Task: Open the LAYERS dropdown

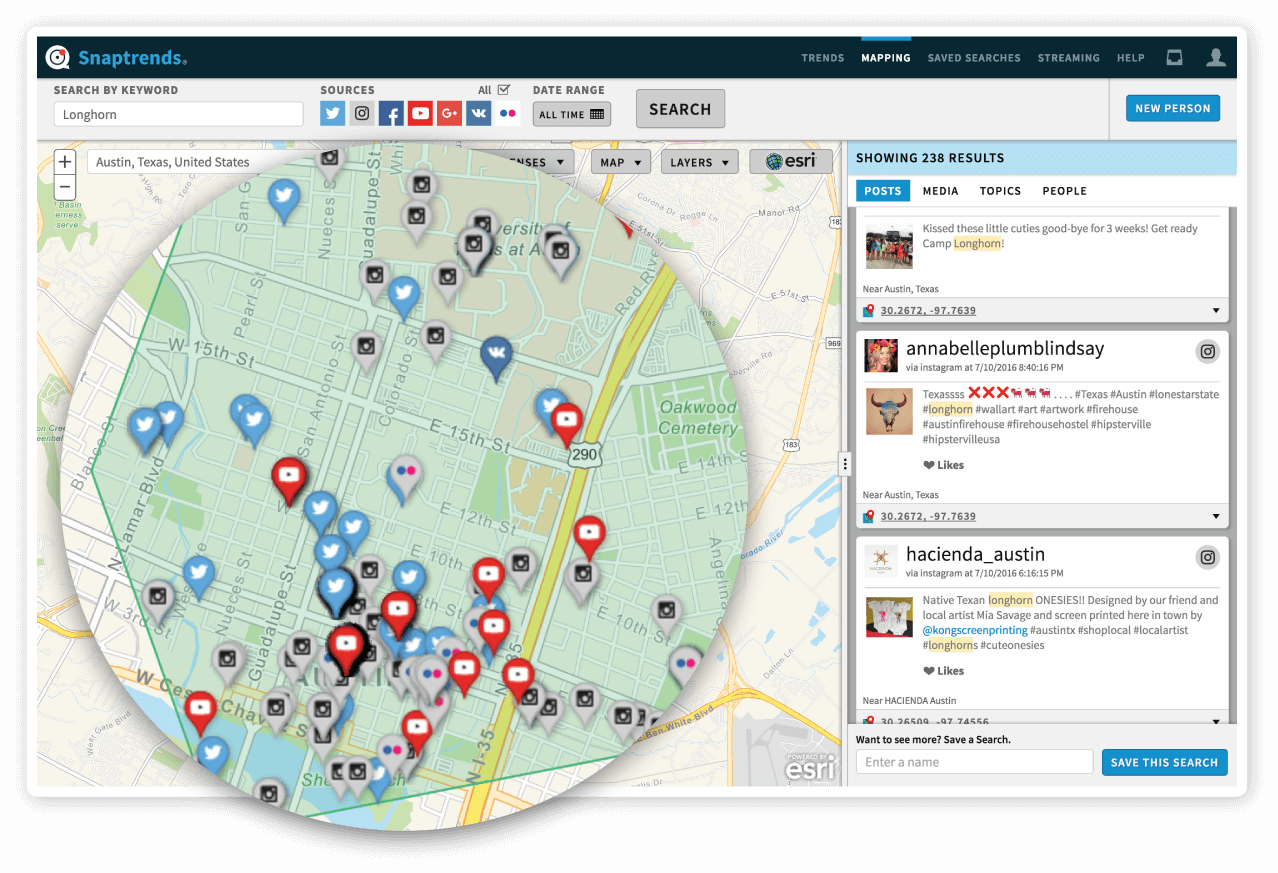Action: pos(700,162)
